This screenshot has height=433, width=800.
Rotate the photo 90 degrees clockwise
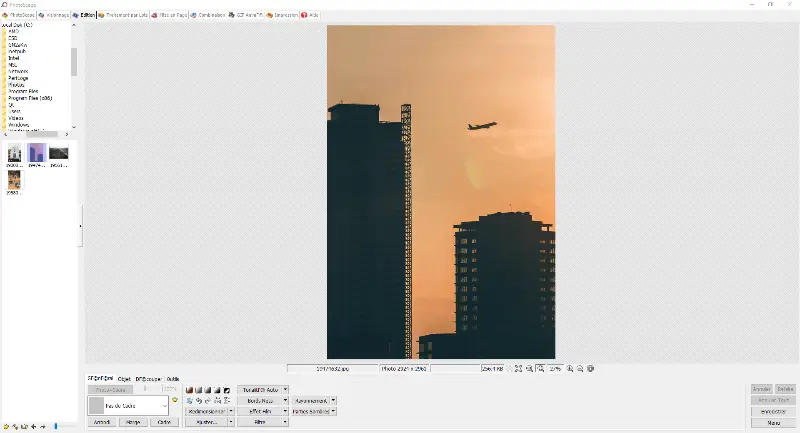tap(208, 401)
